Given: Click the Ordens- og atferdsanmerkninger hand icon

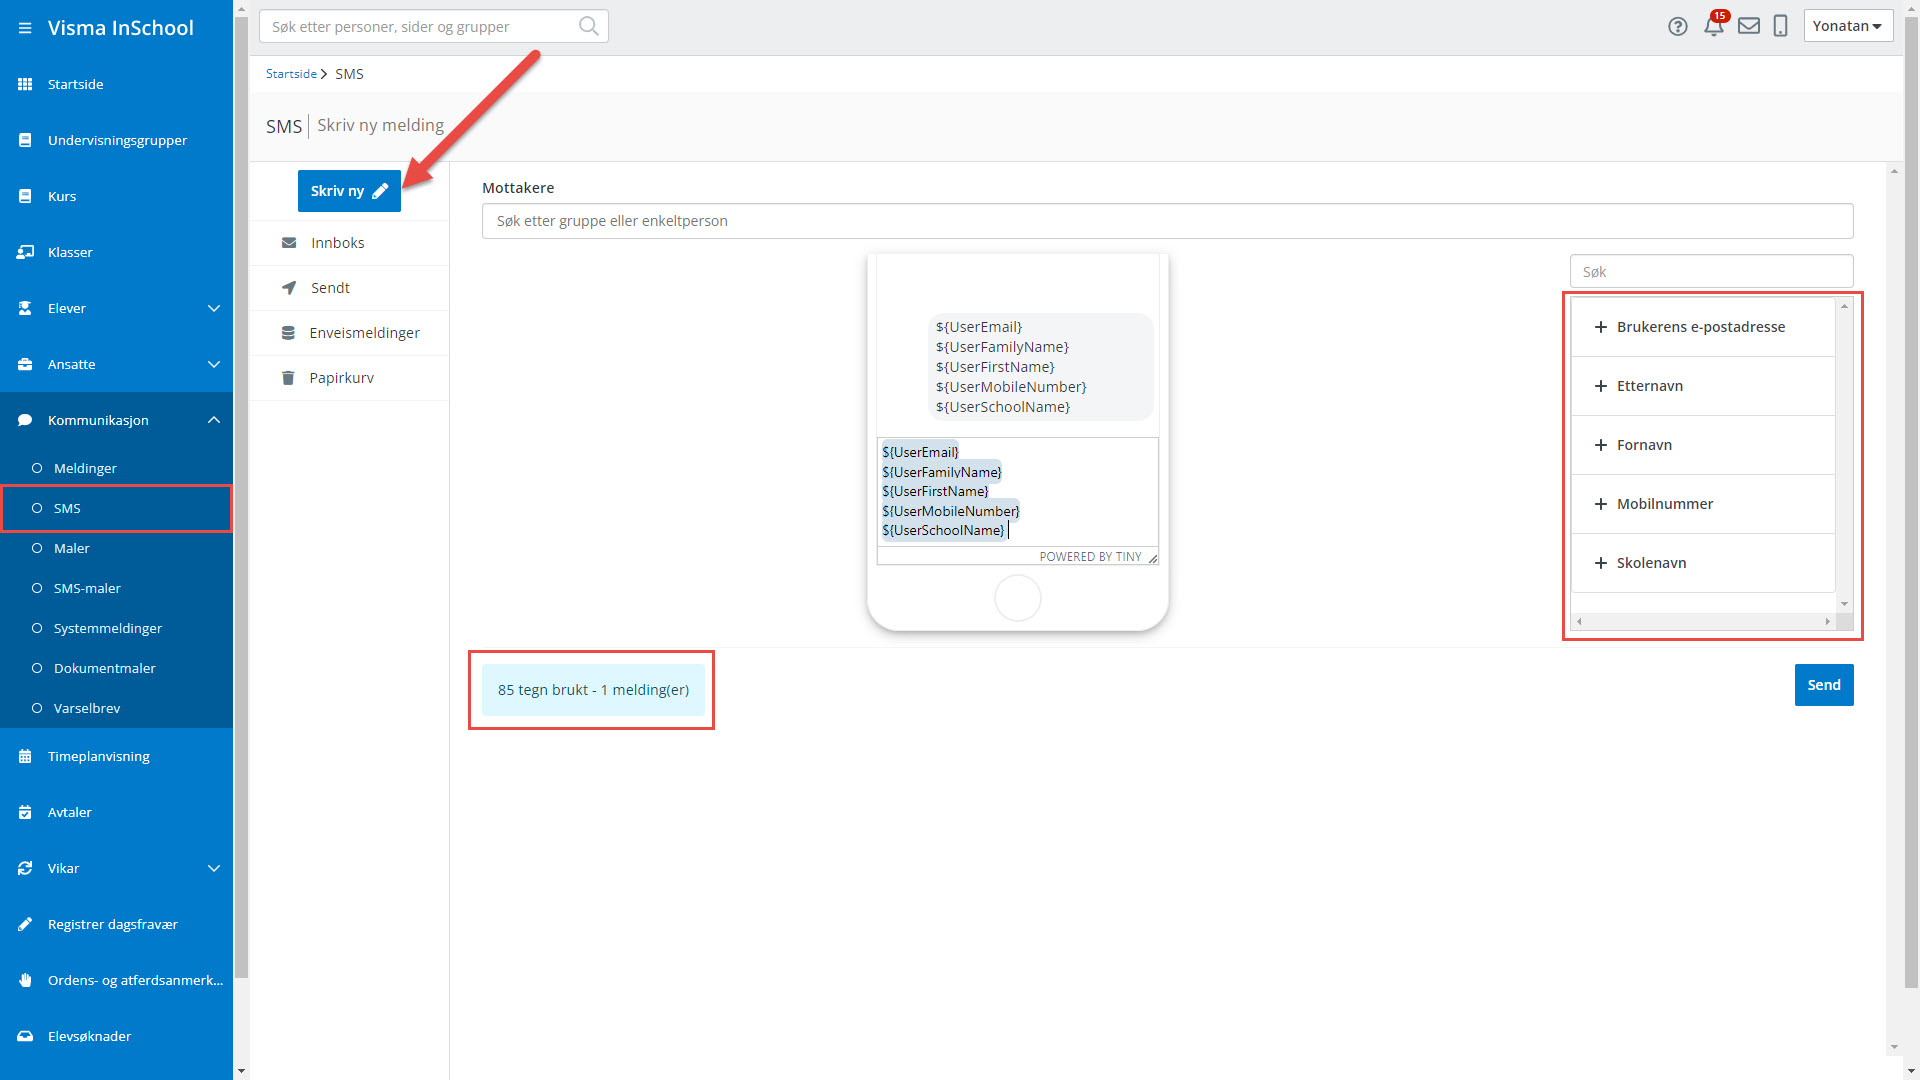Looking at the screenshot, I should click(x=25, y=980).
